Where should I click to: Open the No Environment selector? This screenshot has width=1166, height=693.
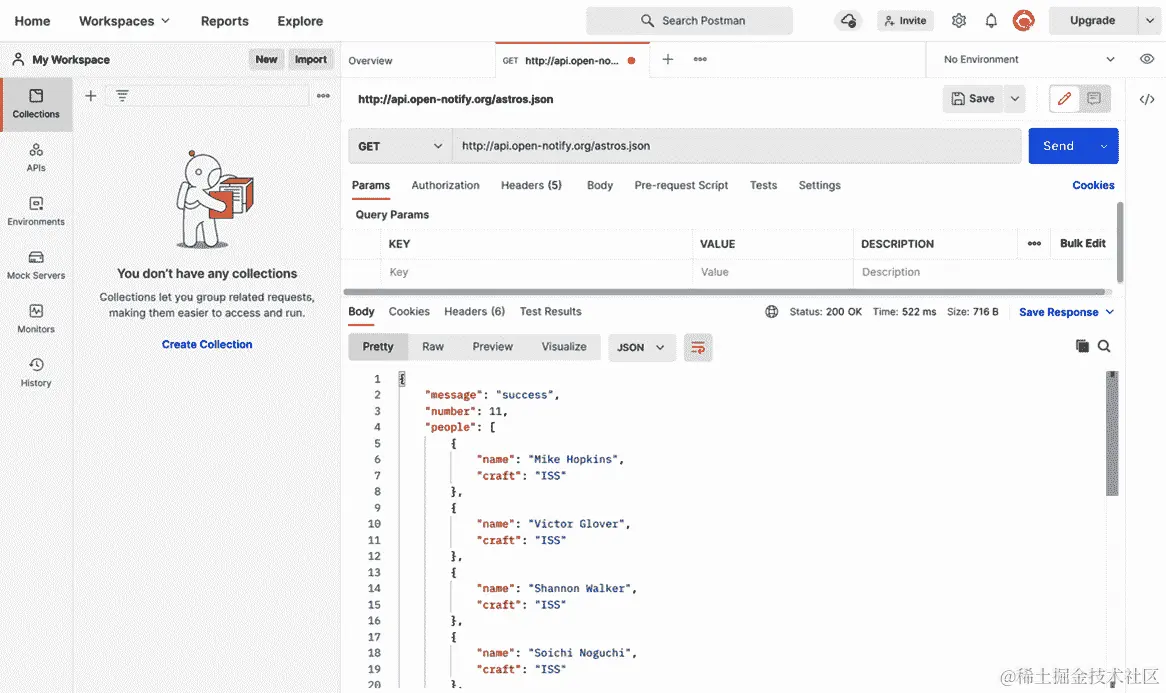pos(1028,59)
